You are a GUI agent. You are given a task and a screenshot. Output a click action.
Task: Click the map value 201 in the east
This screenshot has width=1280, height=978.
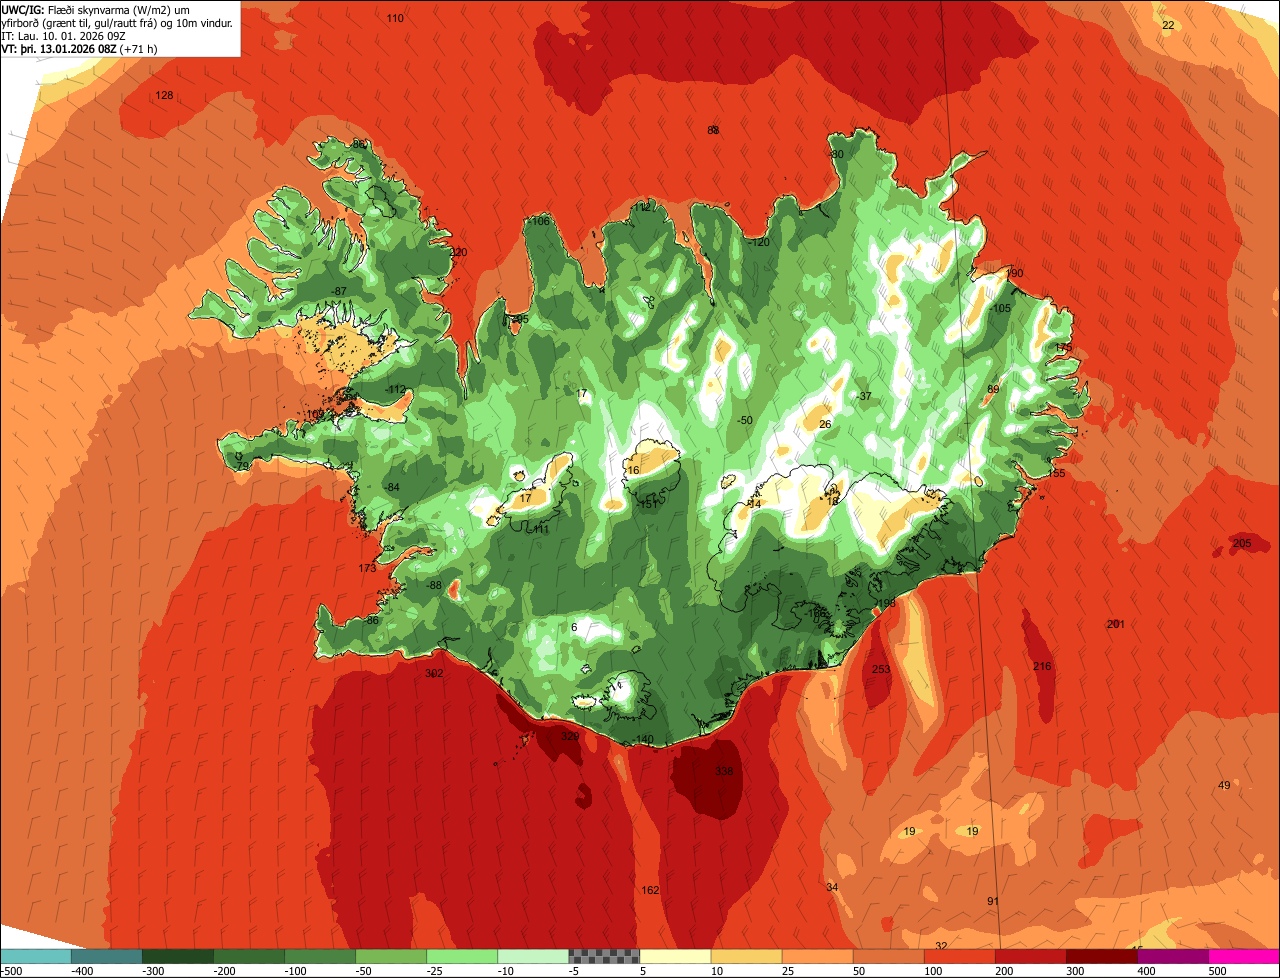(1116, 624)
